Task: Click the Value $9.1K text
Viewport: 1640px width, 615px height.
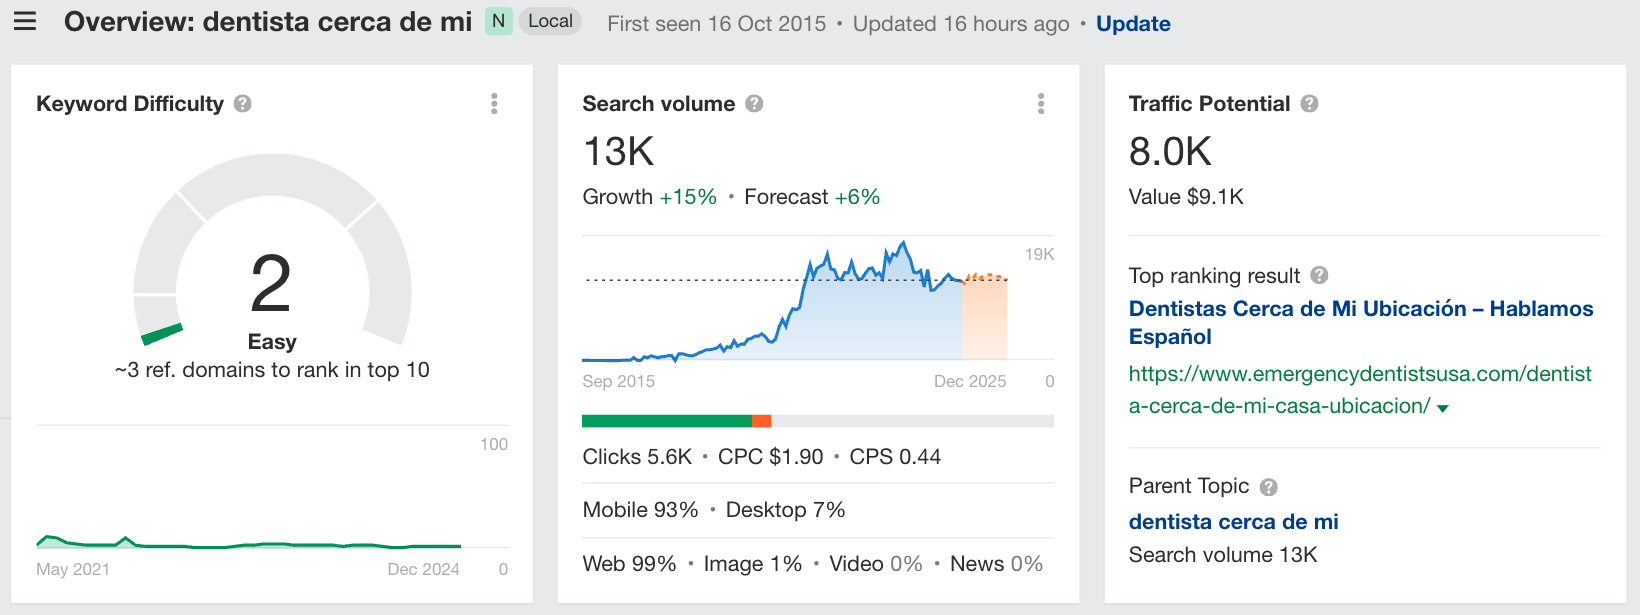Action: [x=1186, y=197]
